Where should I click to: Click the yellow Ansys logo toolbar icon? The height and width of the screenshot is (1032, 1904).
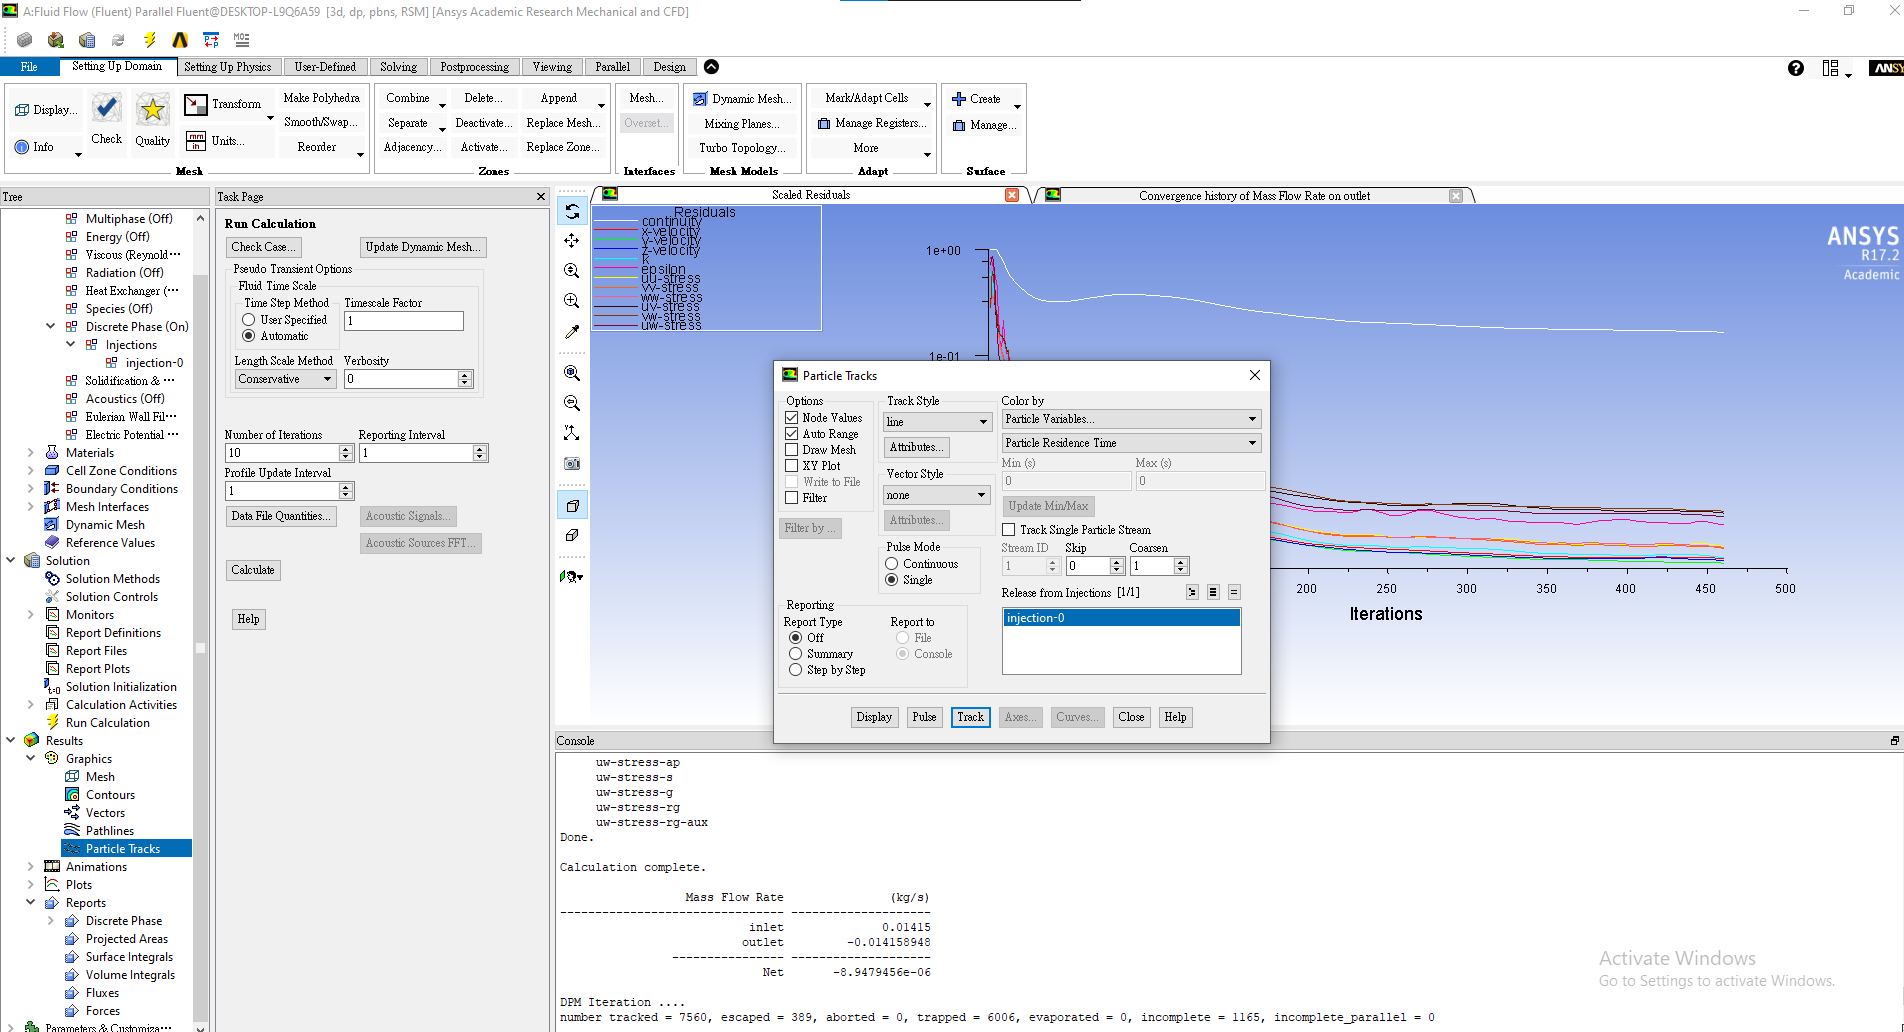click(180, 40)
